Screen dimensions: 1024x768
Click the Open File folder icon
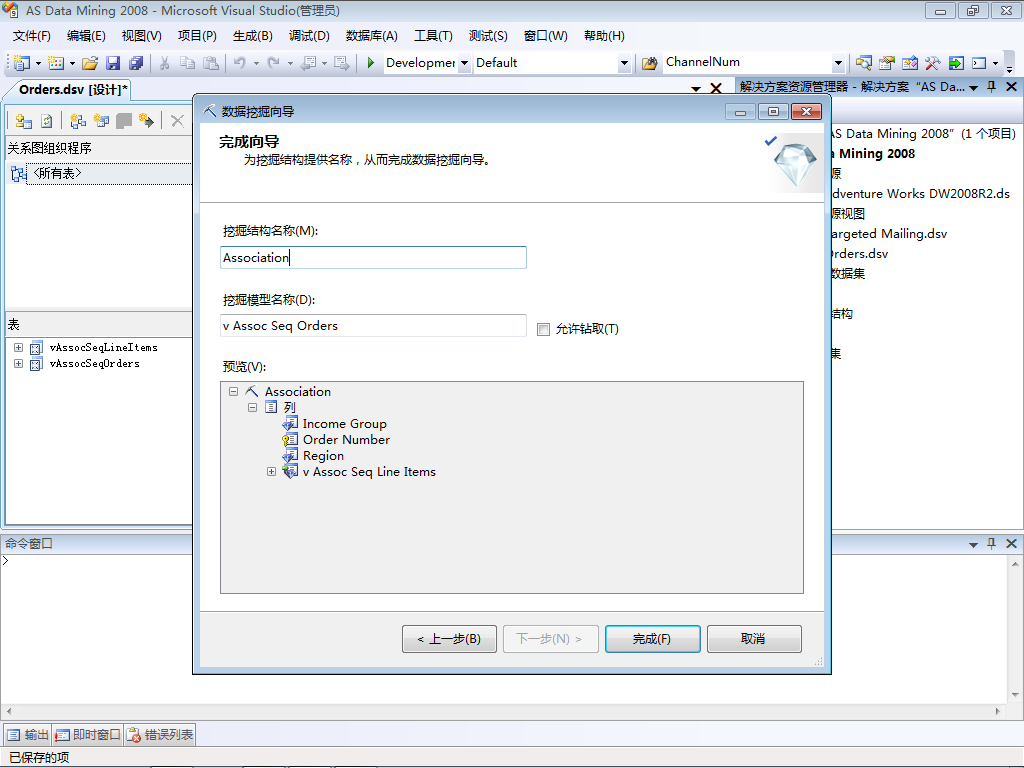[90, 63]
